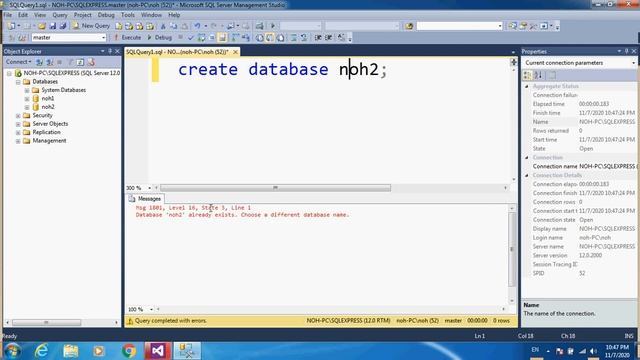Viewport: 640px width, 360px height.
Task: Open the Windows Start menu
Action: [12, 351]
